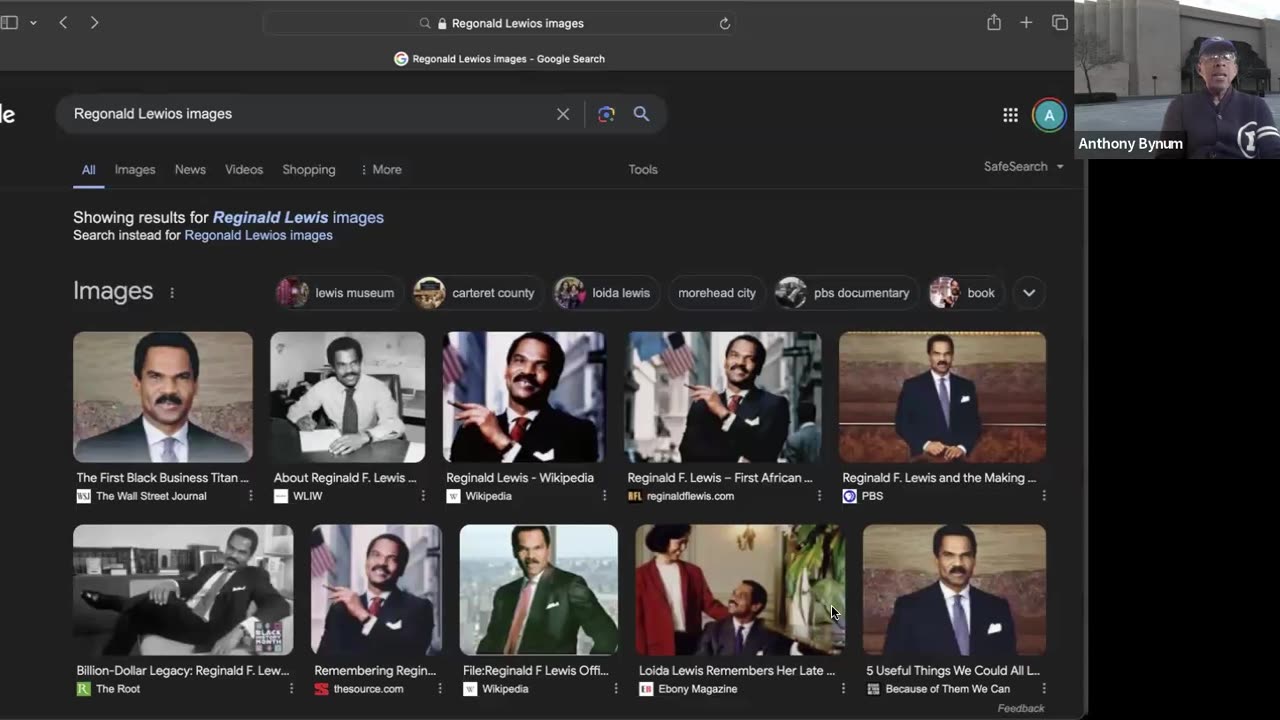Image resolution: width=1280 pixels, height=720 pixels.
Task: Clear the search box with the X icon
Action: pos(563,114)
